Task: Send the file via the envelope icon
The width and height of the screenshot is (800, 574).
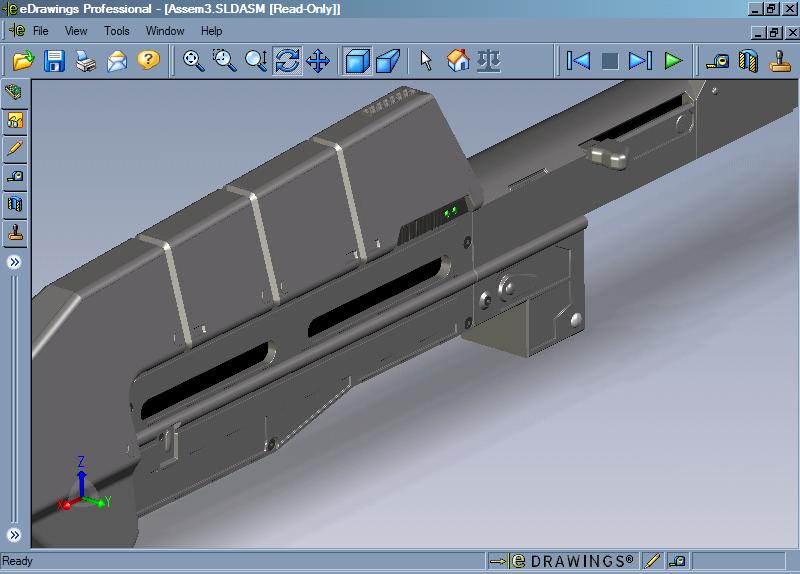Action: [x=117, y=61]
